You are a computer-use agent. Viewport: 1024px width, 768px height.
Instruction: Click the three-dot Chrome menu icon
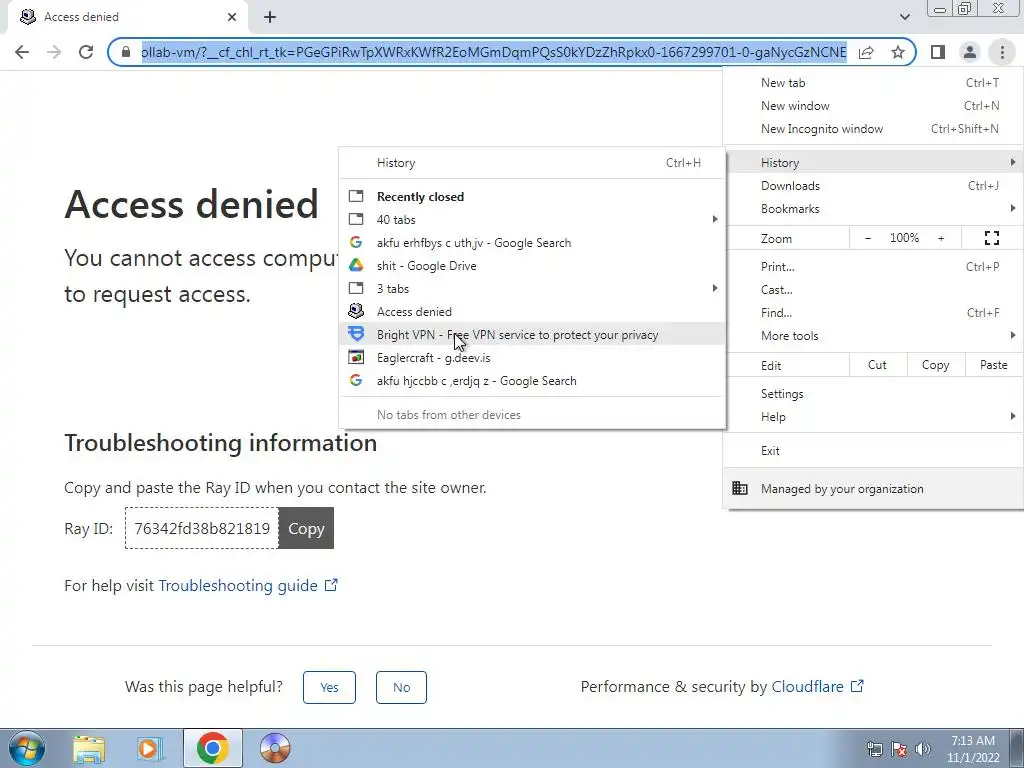pos(1002,52)
